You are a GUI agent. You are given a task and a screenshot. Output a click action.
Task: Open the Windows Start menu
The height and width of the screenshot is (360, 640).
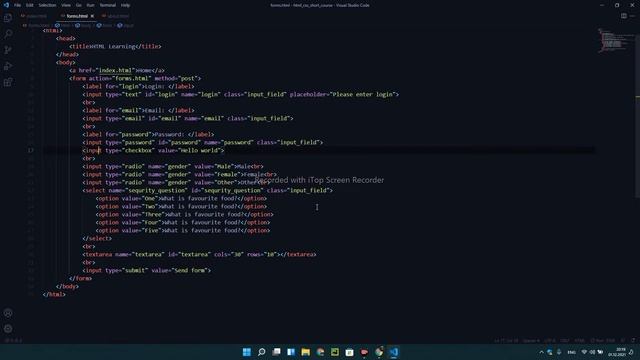(247, 352)
